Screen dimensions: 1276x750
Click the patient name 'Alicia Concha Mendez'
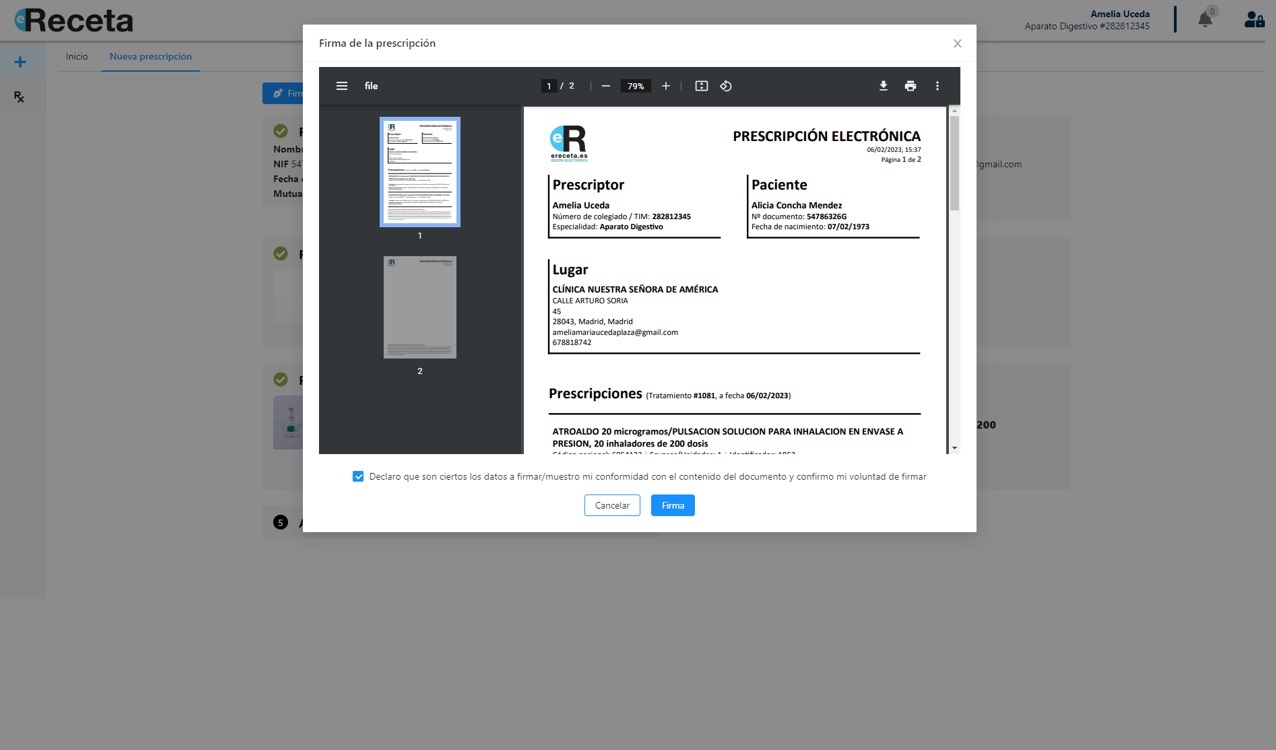coord(797,206)
